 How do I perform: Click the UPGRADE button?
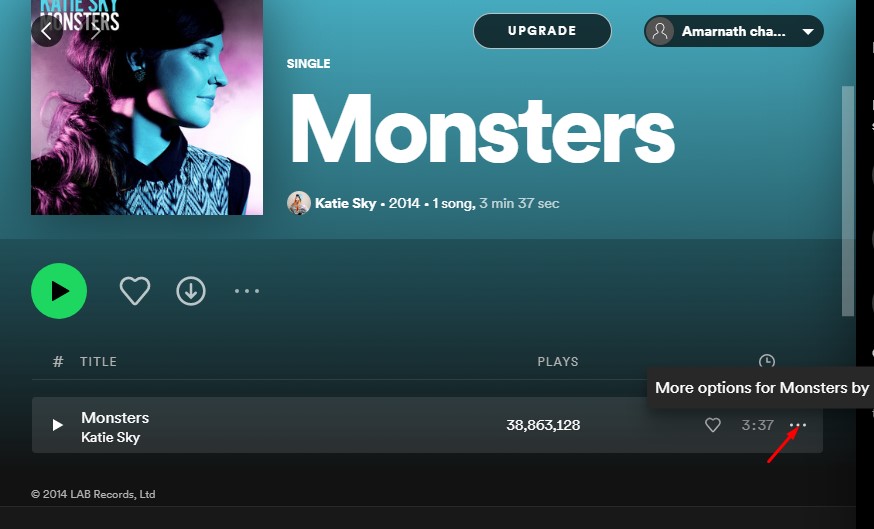click(x=542, y=31)
